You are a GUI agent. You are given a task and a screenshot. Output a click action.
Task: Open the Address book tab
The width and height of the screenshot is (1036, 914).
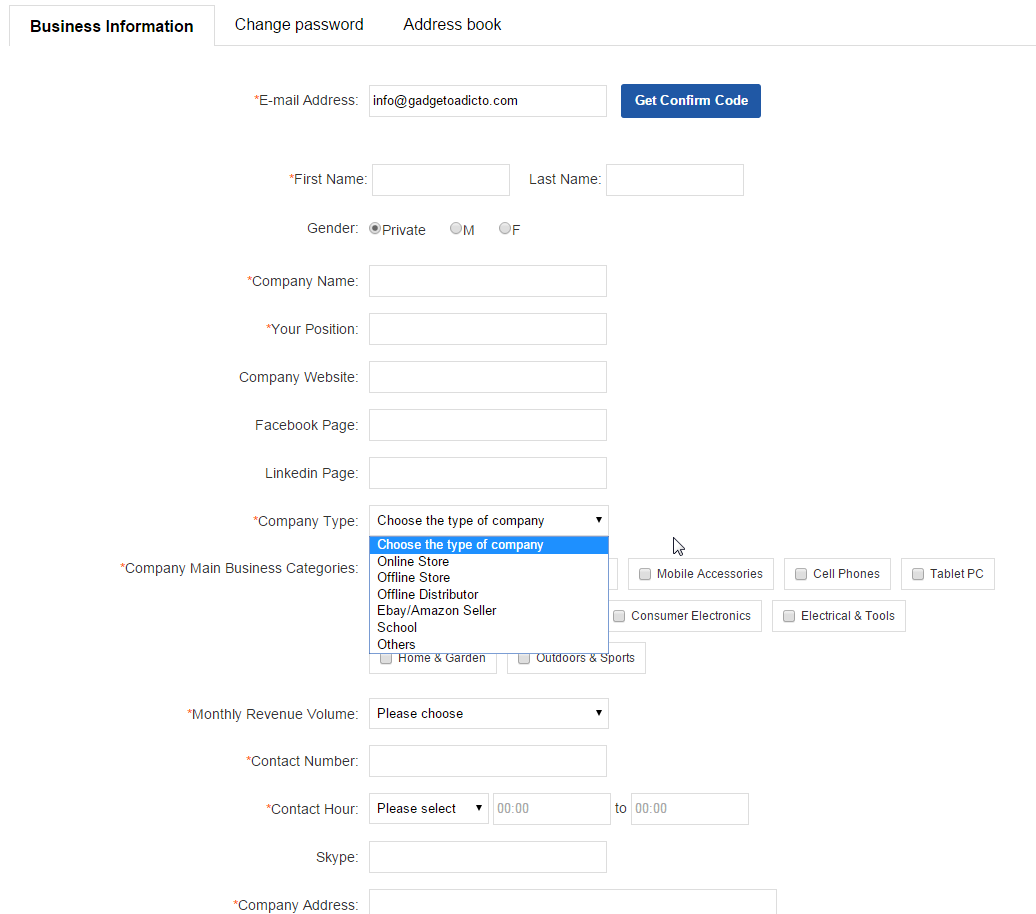[x=452, y=25]
